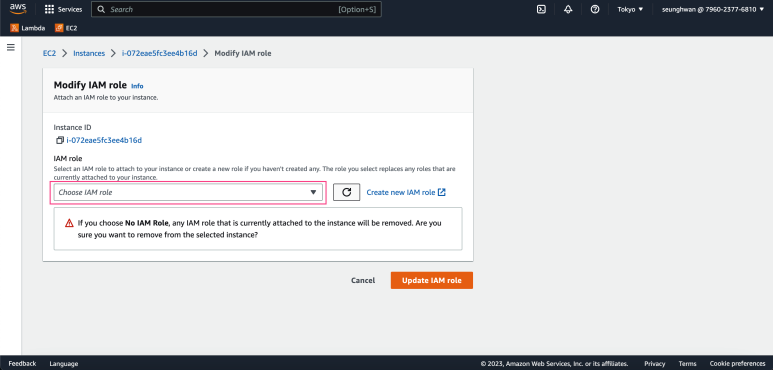Open the EC2 favorite shortcut
Viewport: 773px width, 370px height.
66,28
